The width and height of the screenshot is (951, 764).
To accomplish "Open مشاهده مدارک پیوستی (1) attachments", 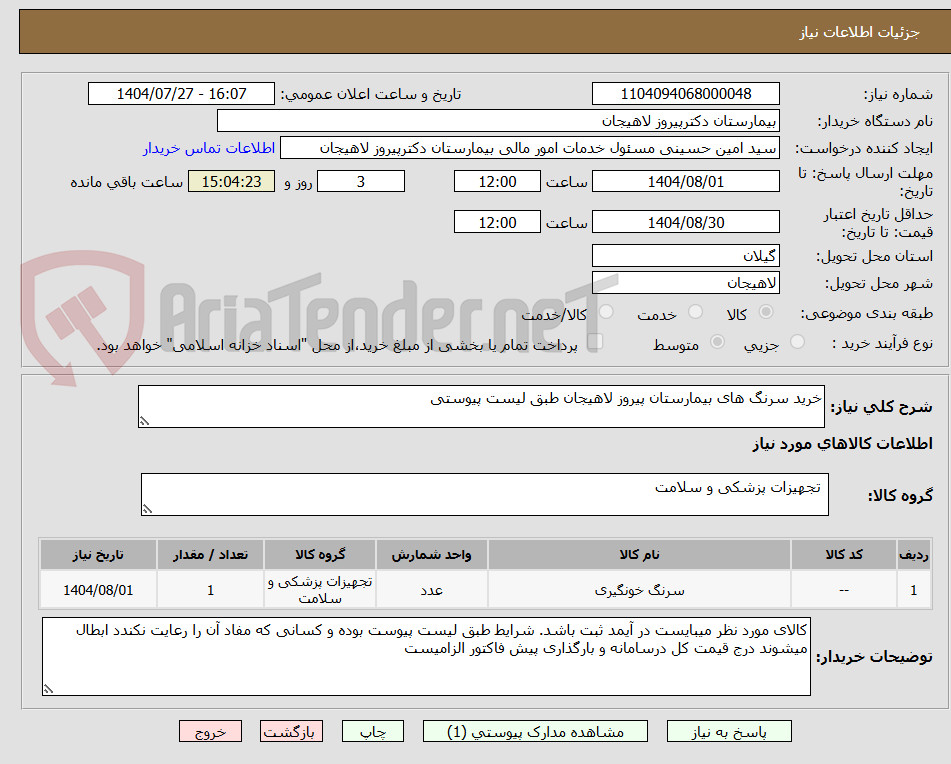I will (535, 731).
